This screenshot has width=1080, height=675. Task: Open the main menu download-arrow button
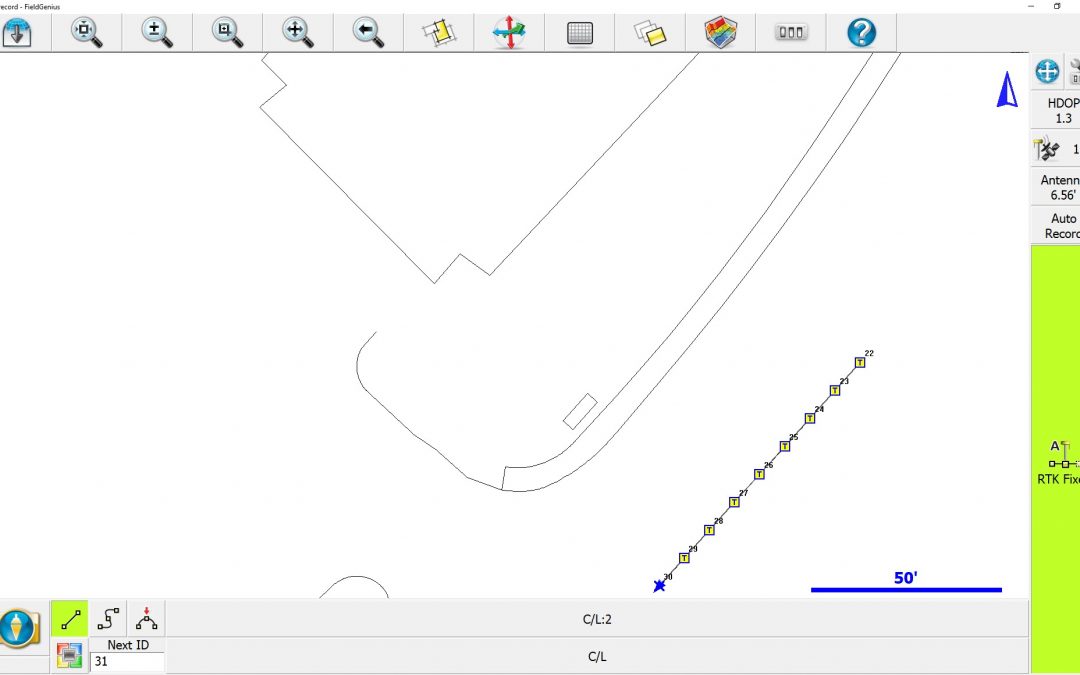17,32
